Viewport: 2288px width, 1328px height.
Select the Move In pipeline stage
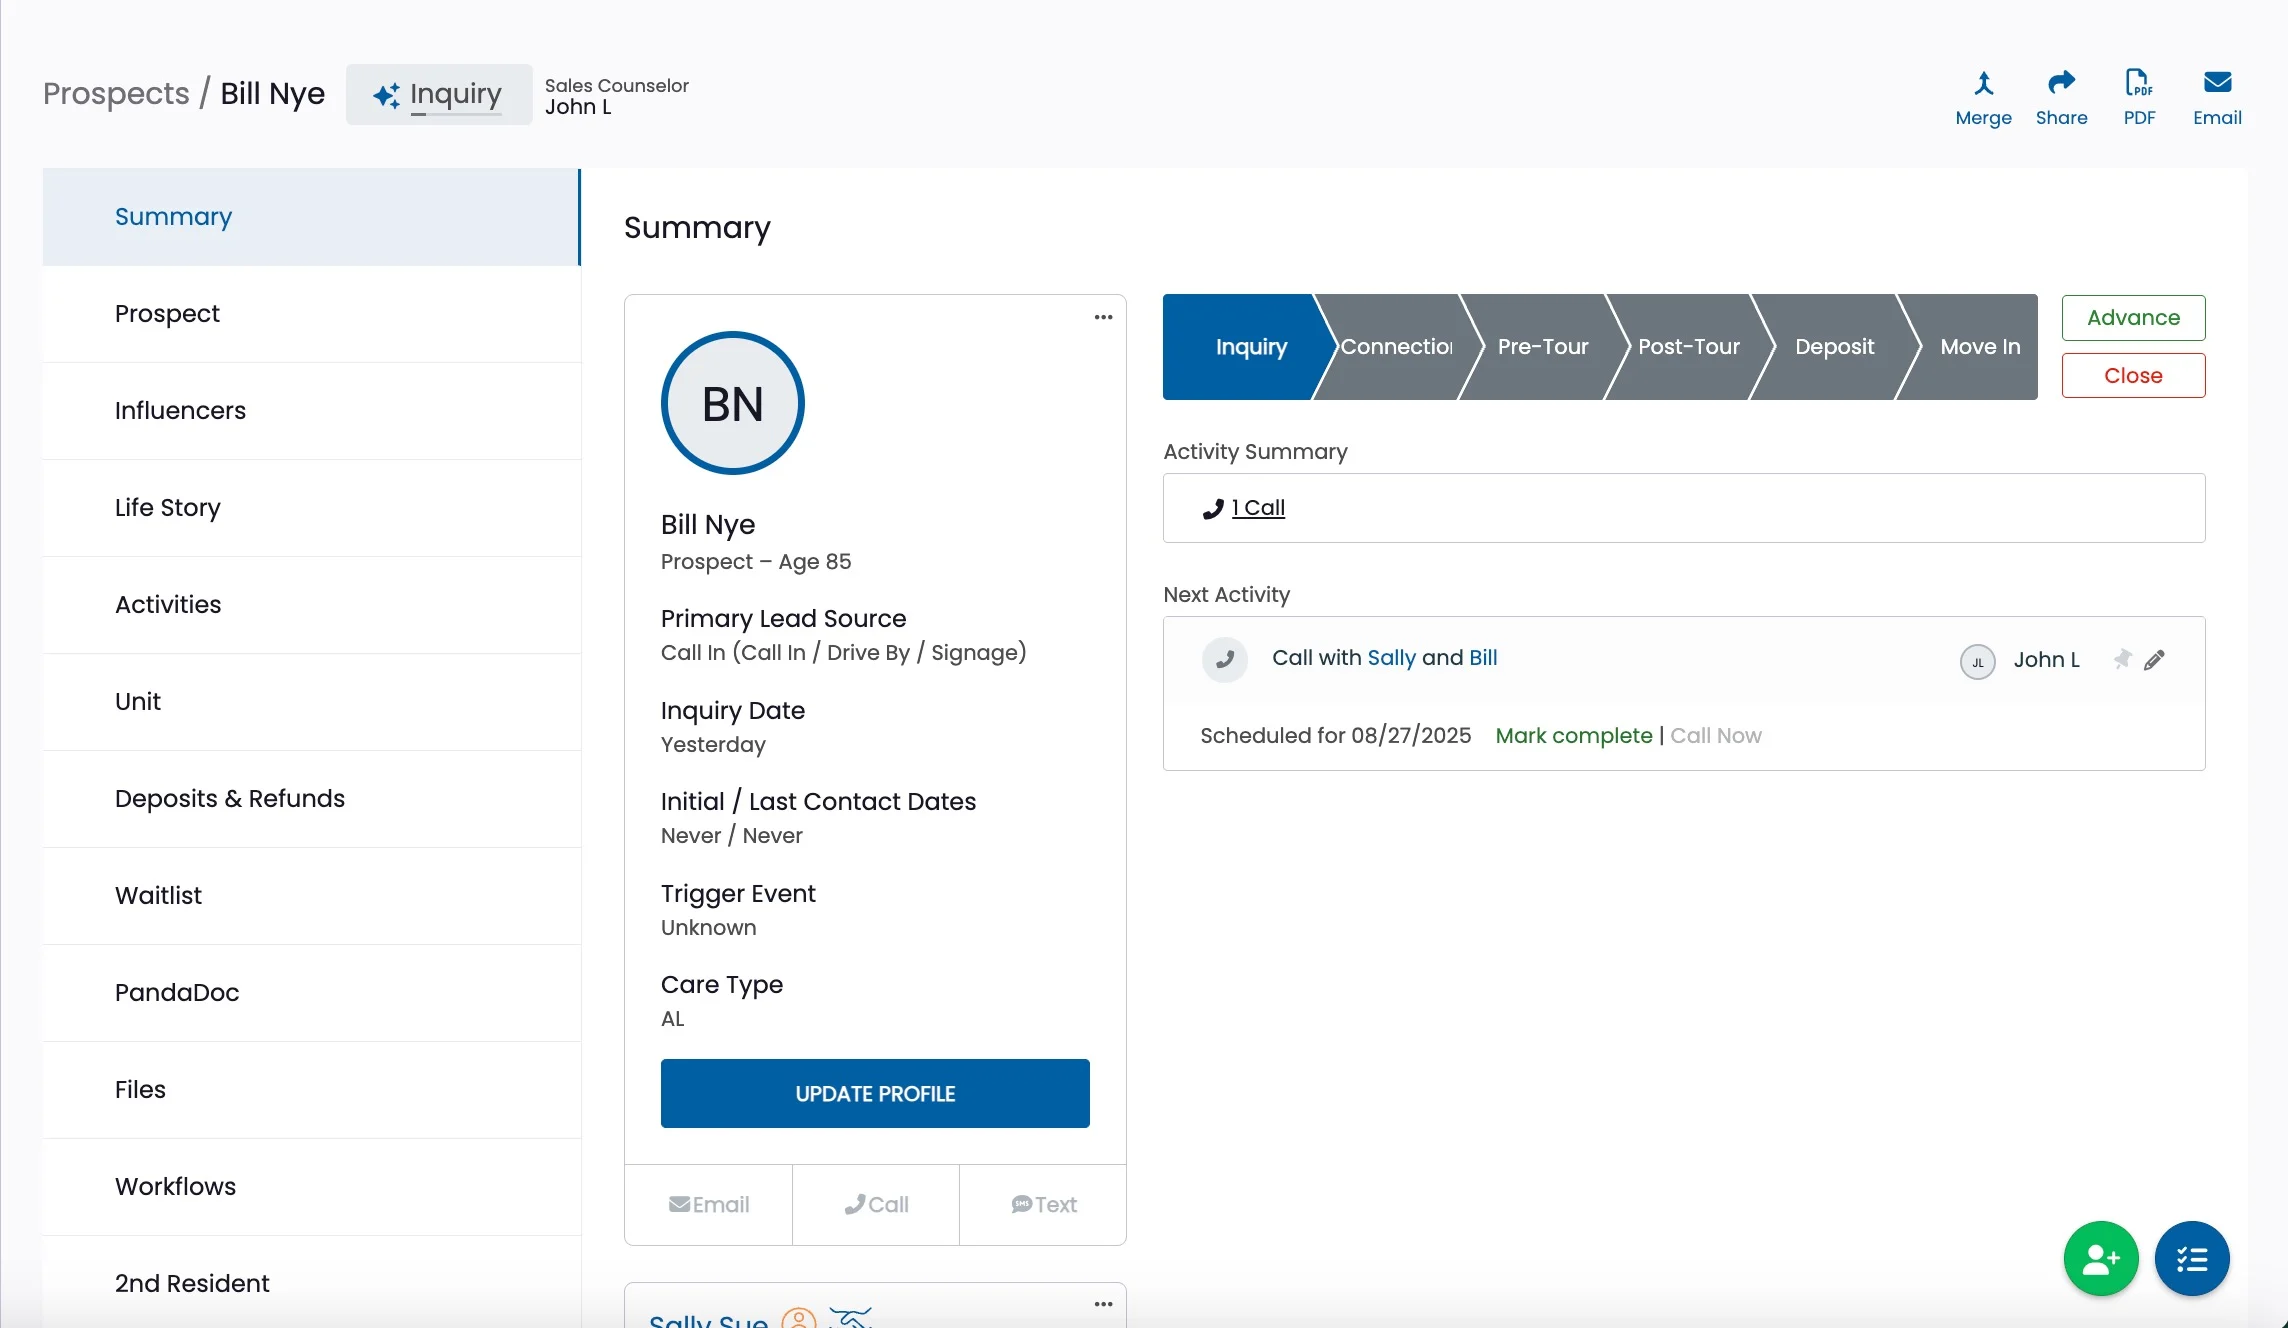pos(1978,347)
